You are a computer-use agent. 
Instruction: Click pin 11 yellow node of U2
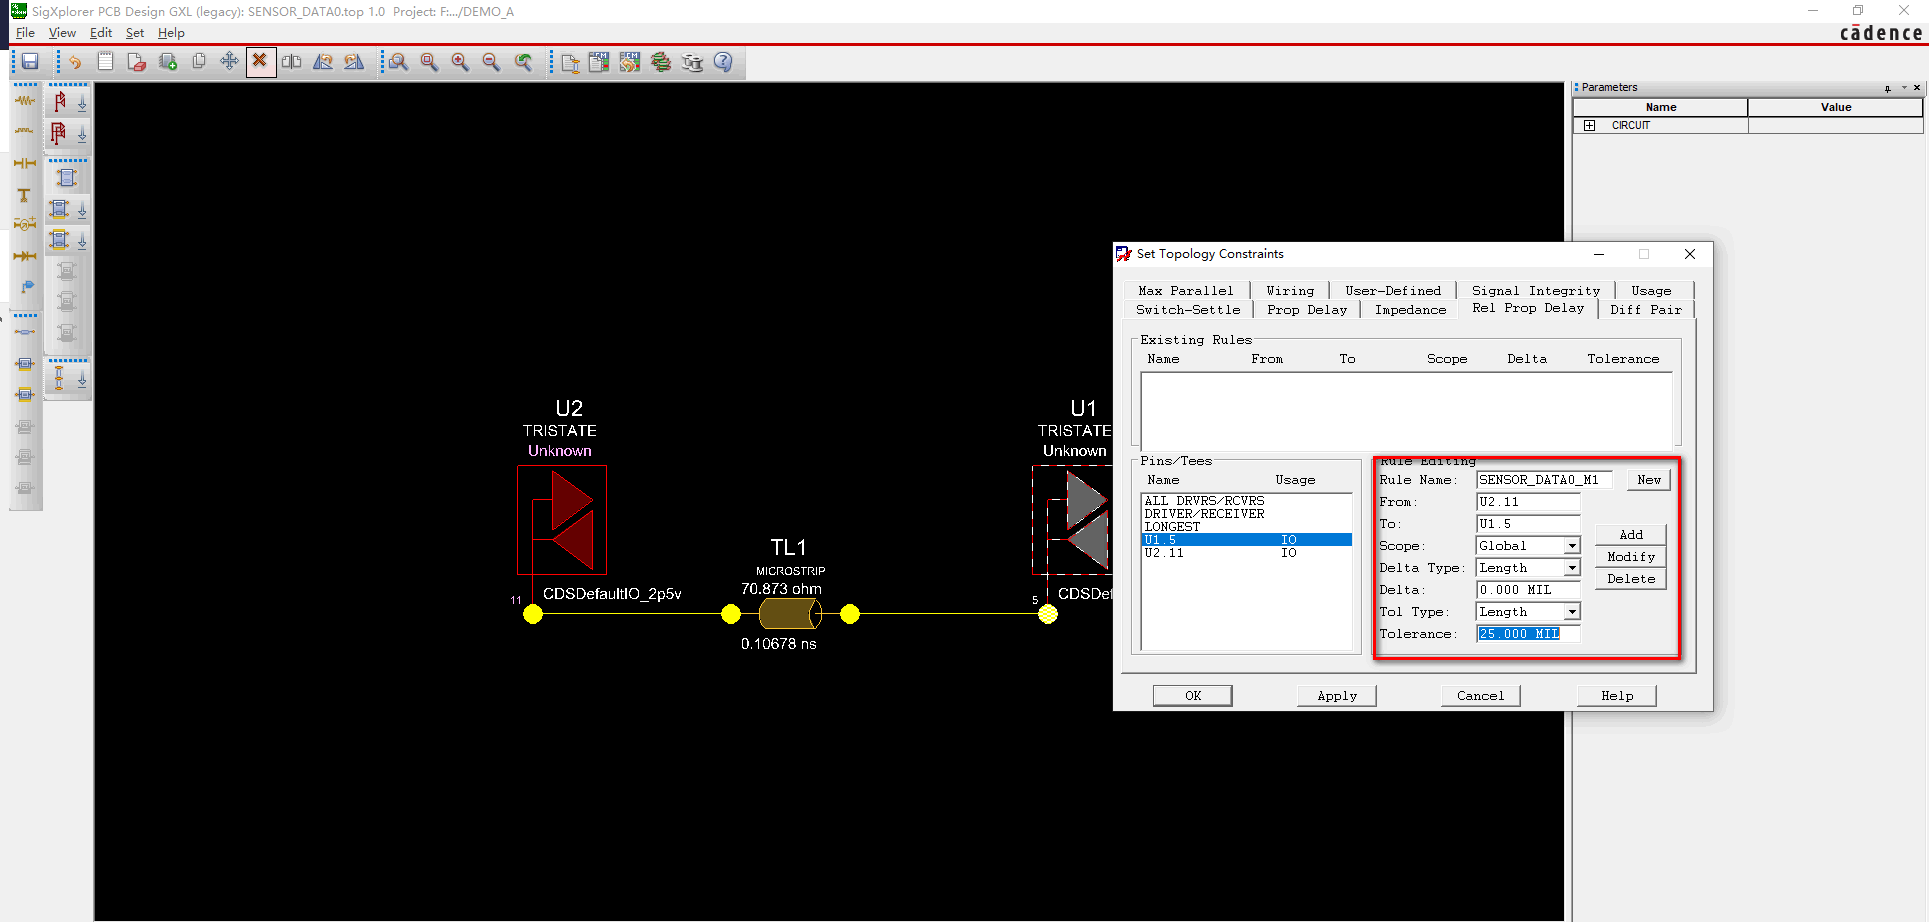click(533, 614)
